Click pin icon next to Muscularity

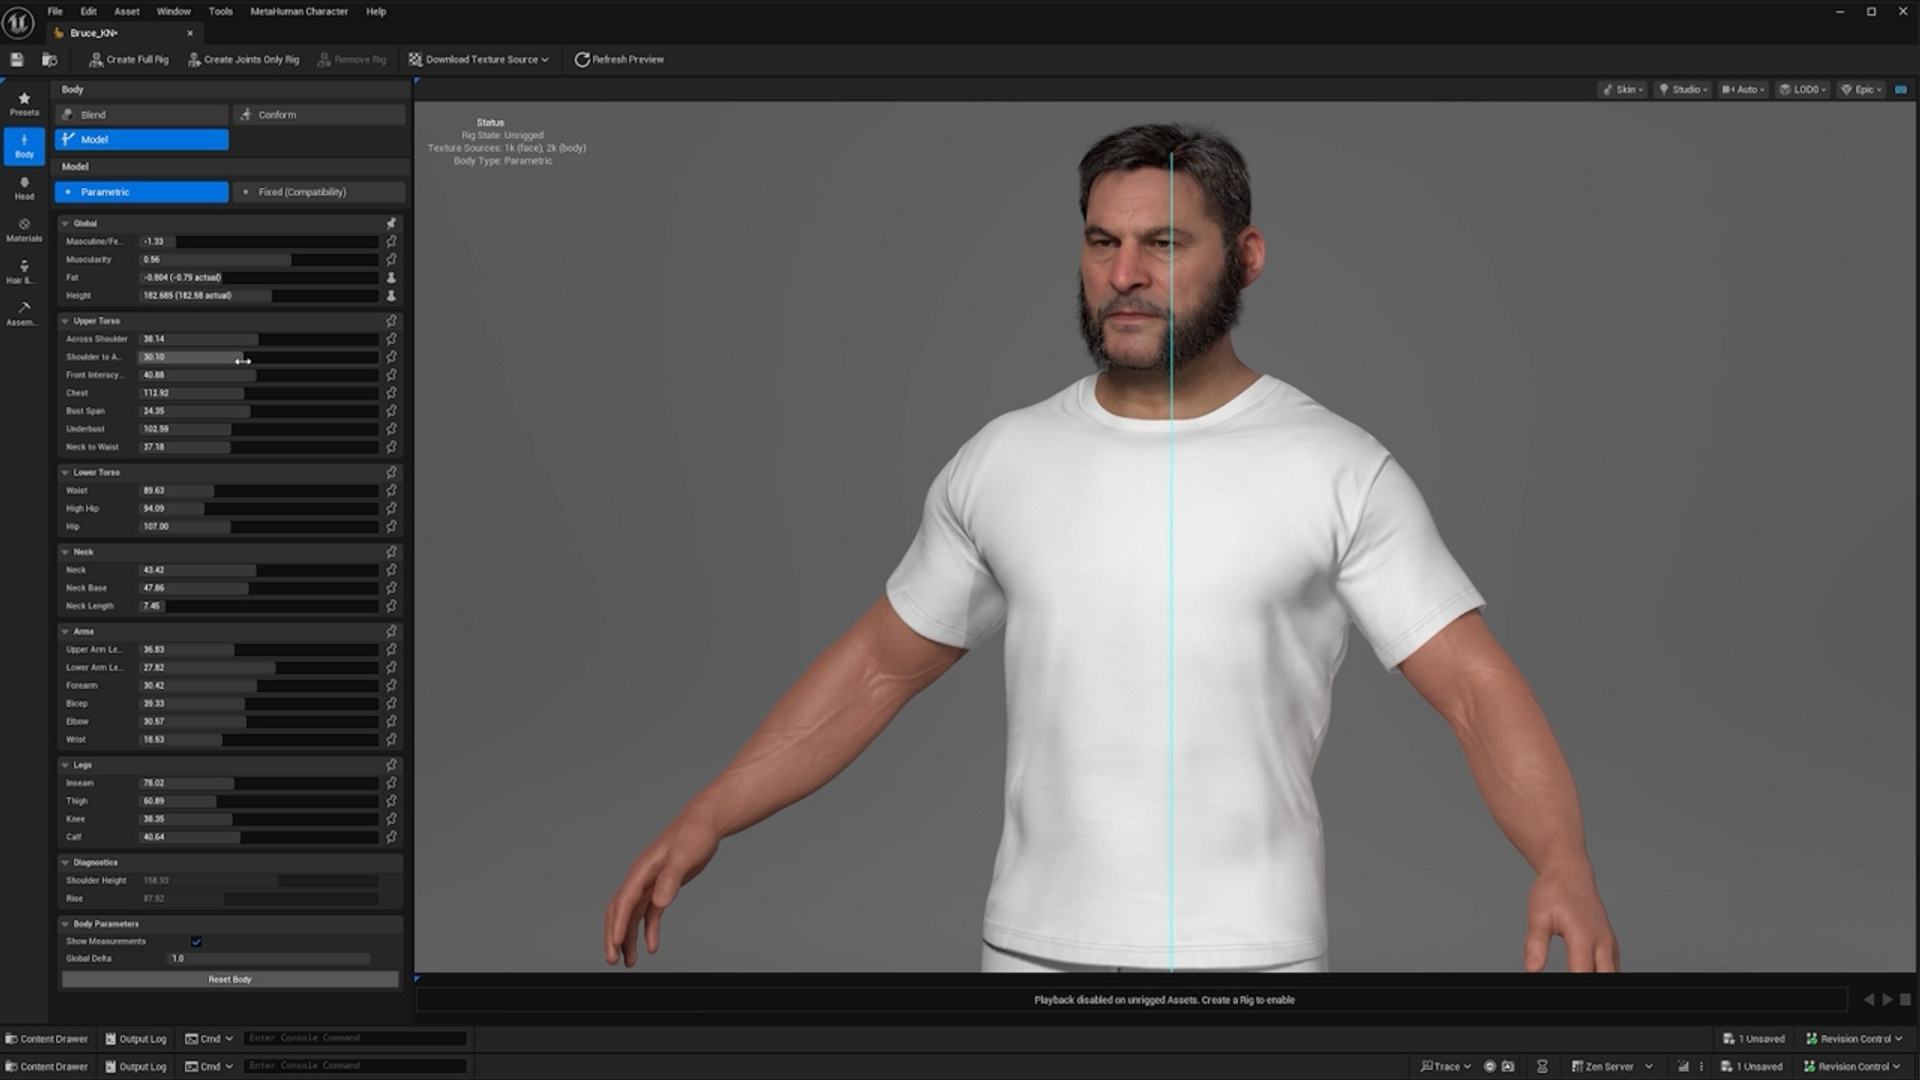click(x=391, y=260)
